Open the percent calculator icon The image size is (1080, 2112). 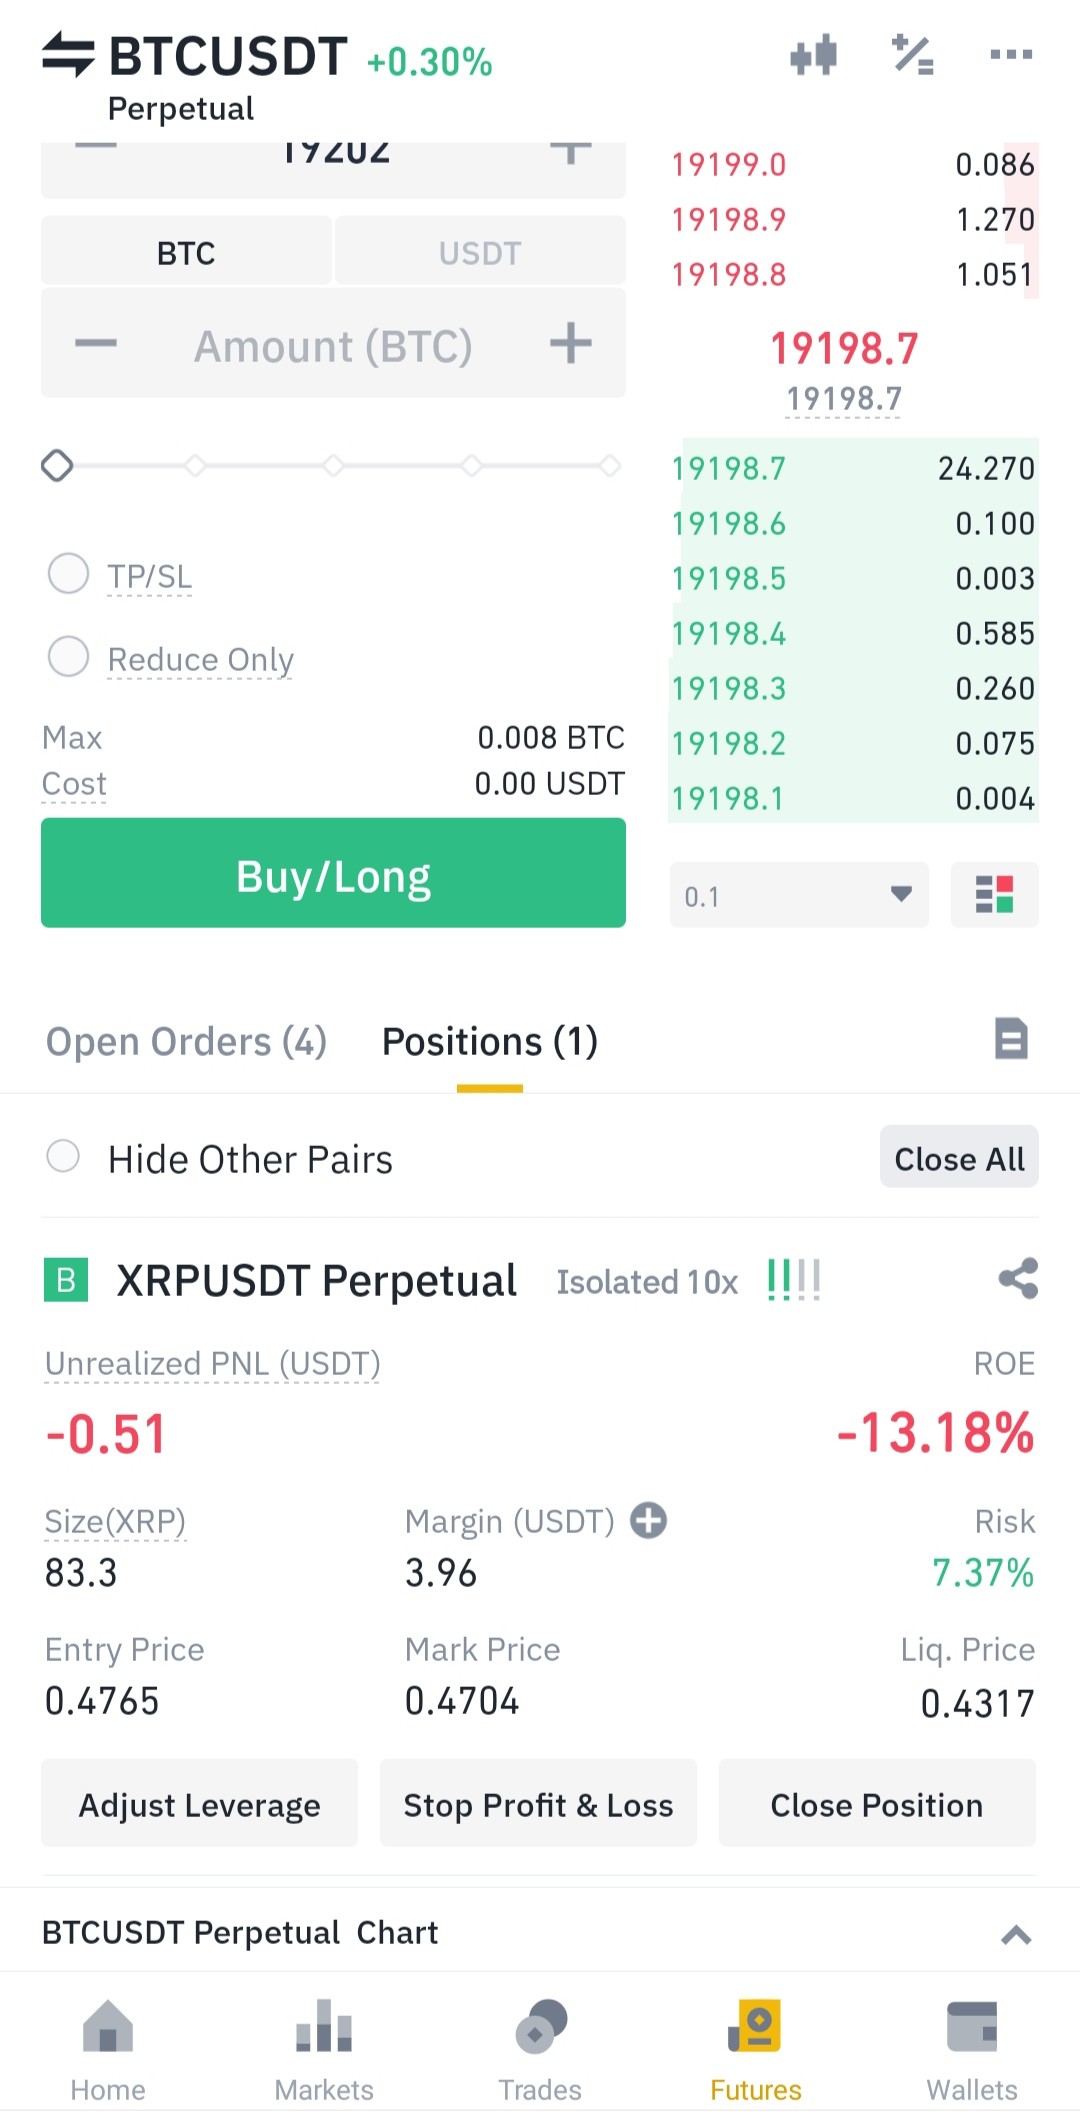point(913,55)
